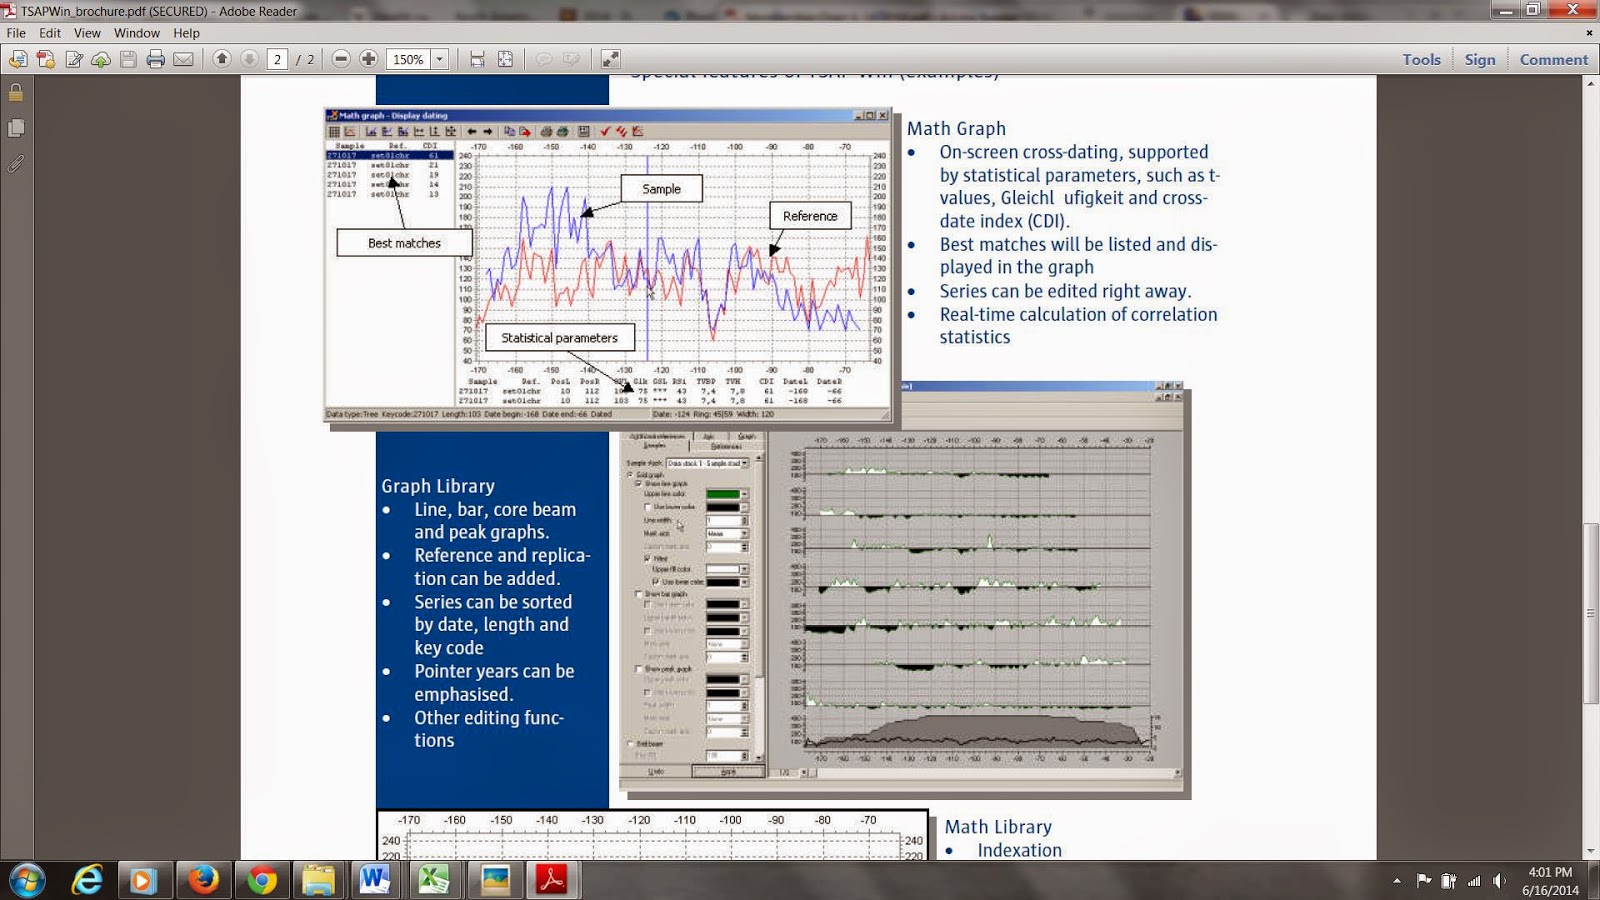Close the document with the small menu-bar x
Viewport: 1600px width, 900px height.
(1589, 33)
